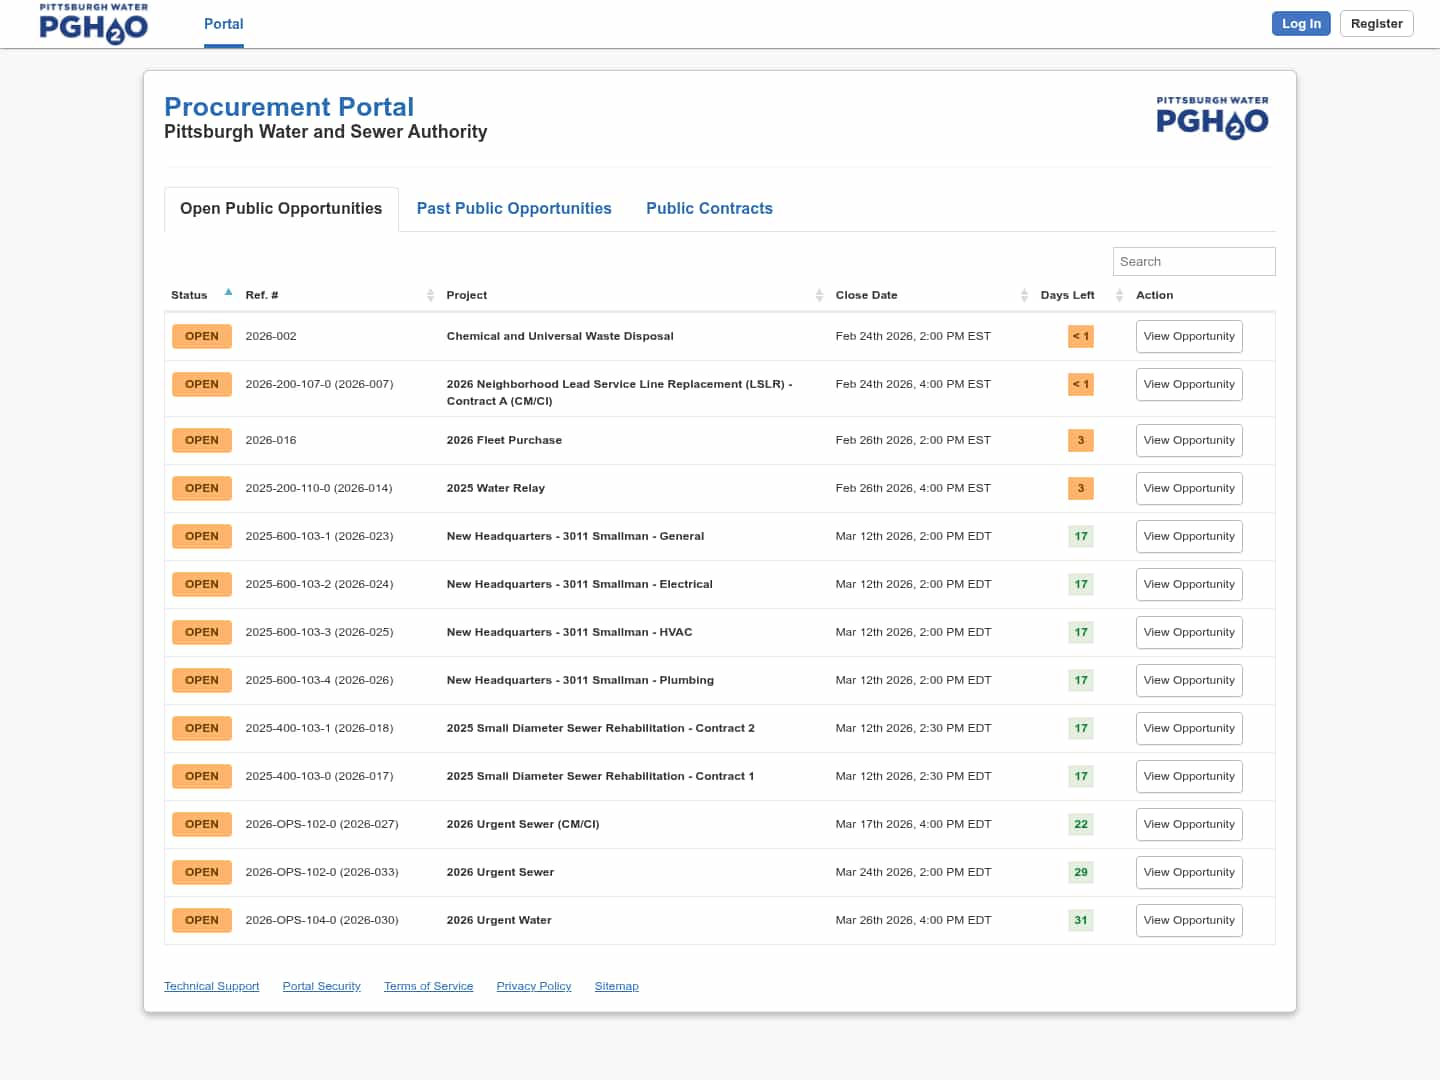Follow the Privacy Policy link
Screen dimensions: 1440x1080
(x=533, y=986)
